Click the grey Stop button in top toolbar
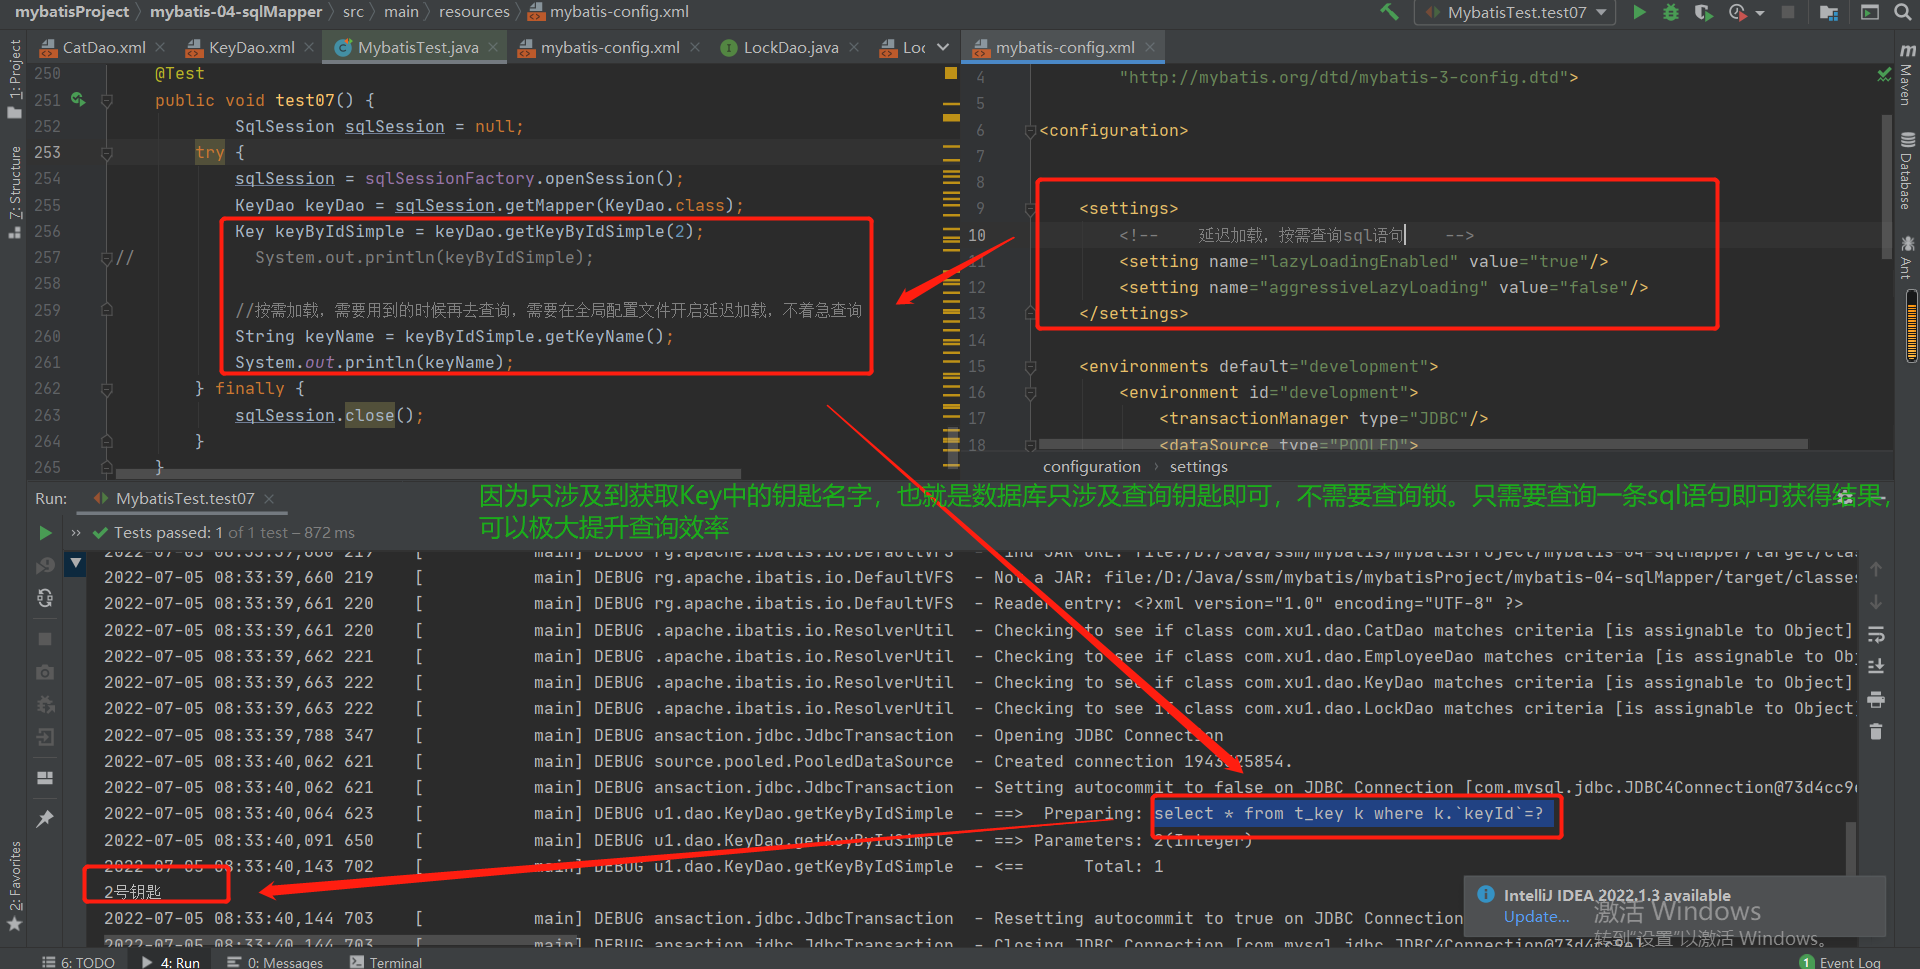Image resolution: width=1920 pixels, height=969 pixels. [1788, 12]
